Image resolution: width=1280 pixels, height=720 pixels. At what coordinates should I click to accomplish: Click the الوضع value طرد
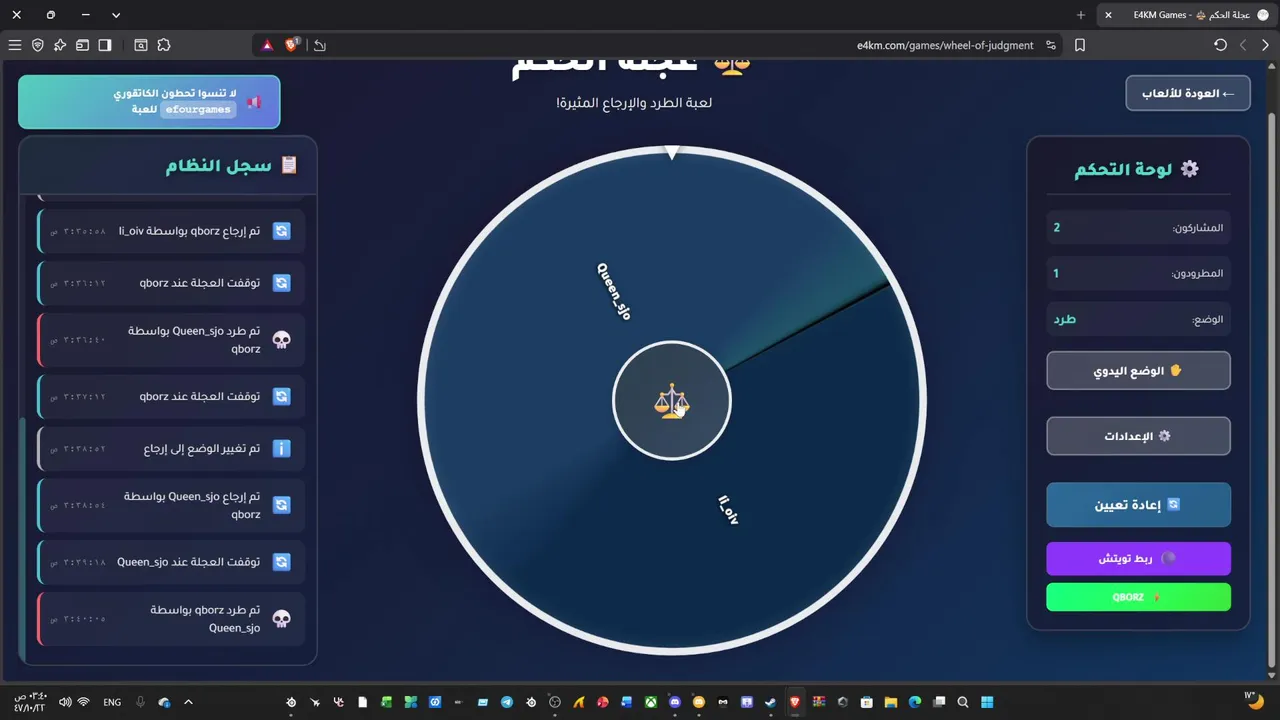[1064, 320]
